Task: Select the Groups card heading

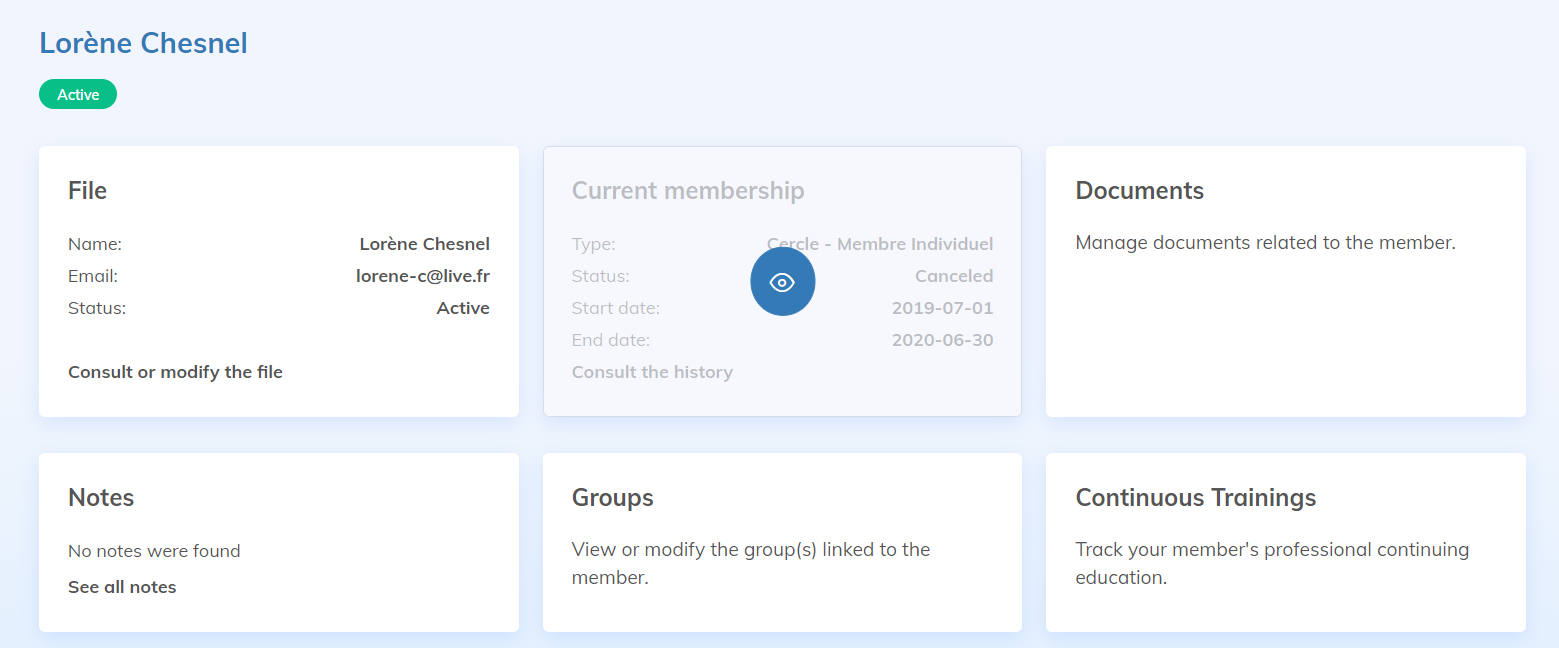Action: point(612,497)
